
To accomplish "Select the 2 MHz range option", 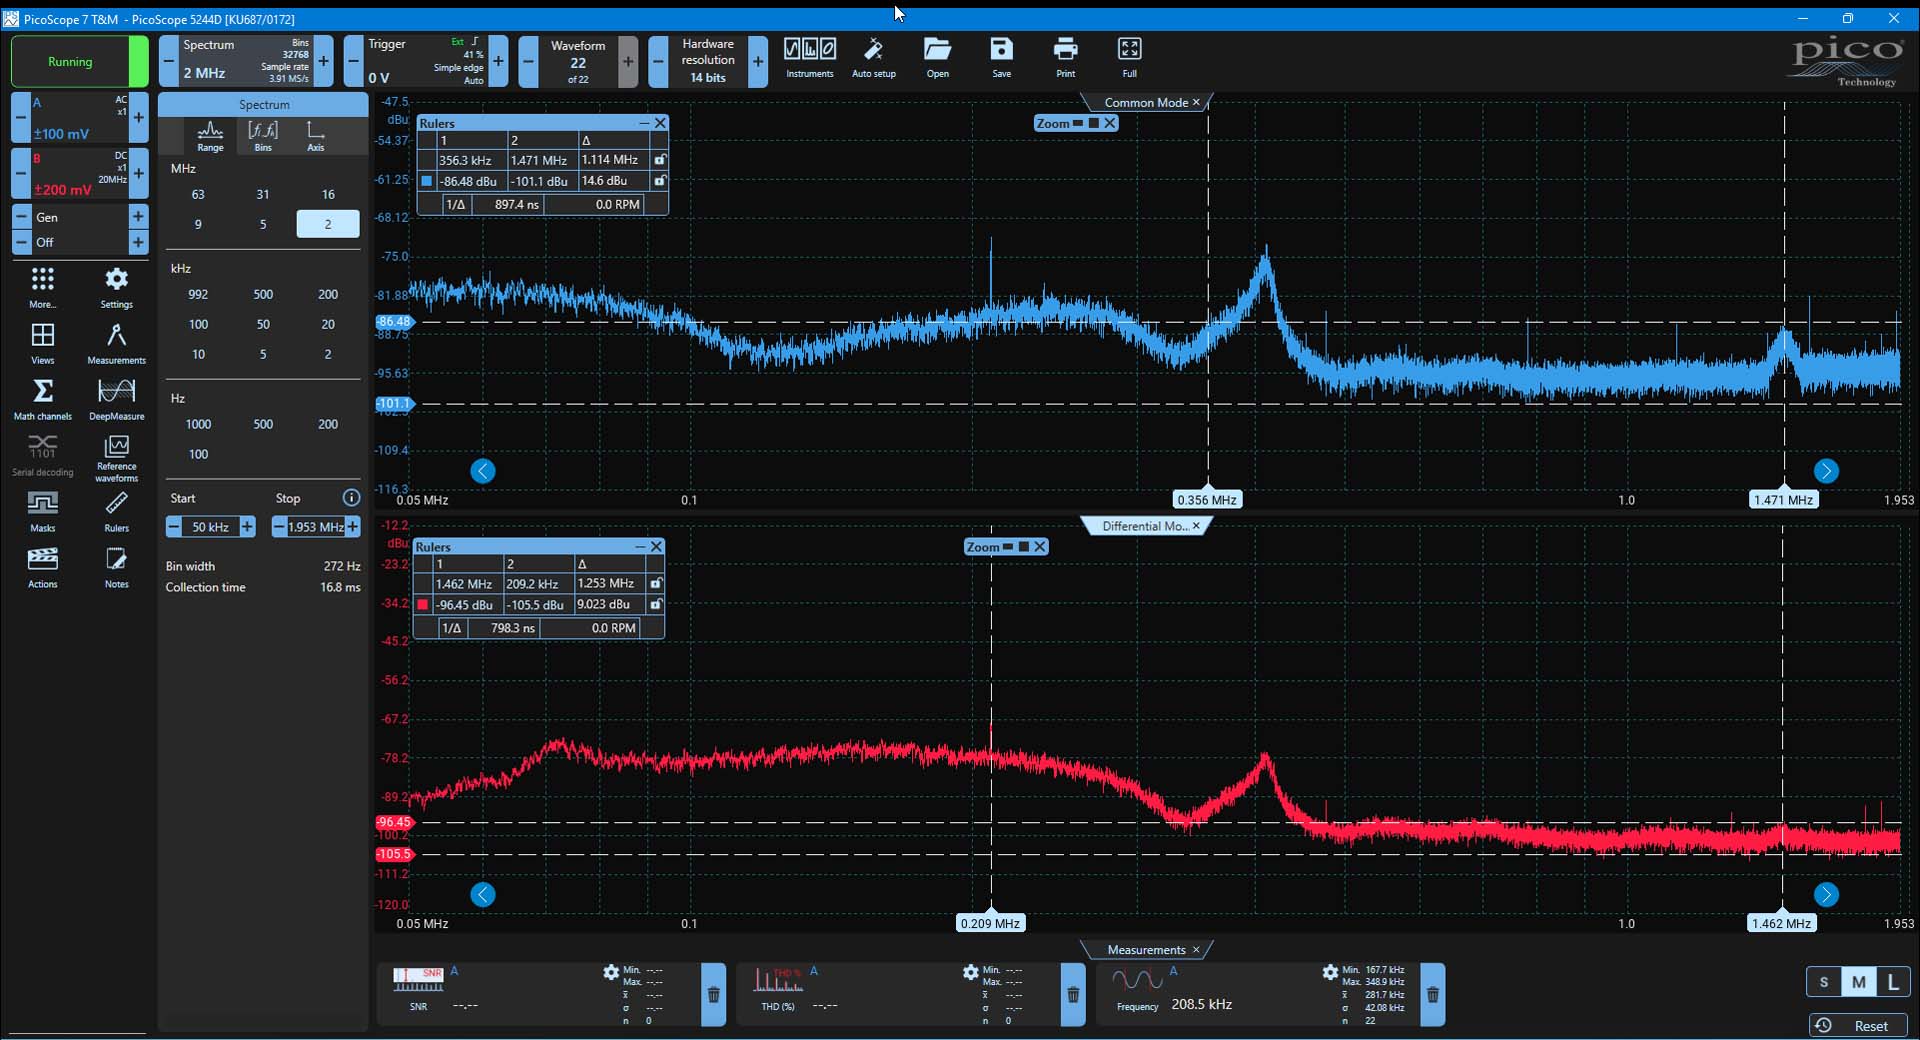I will tap(328, 224).
